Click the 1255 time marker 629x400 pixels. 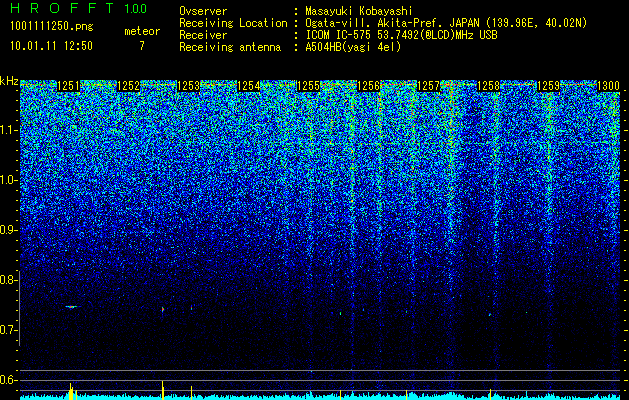click(308, 86)
